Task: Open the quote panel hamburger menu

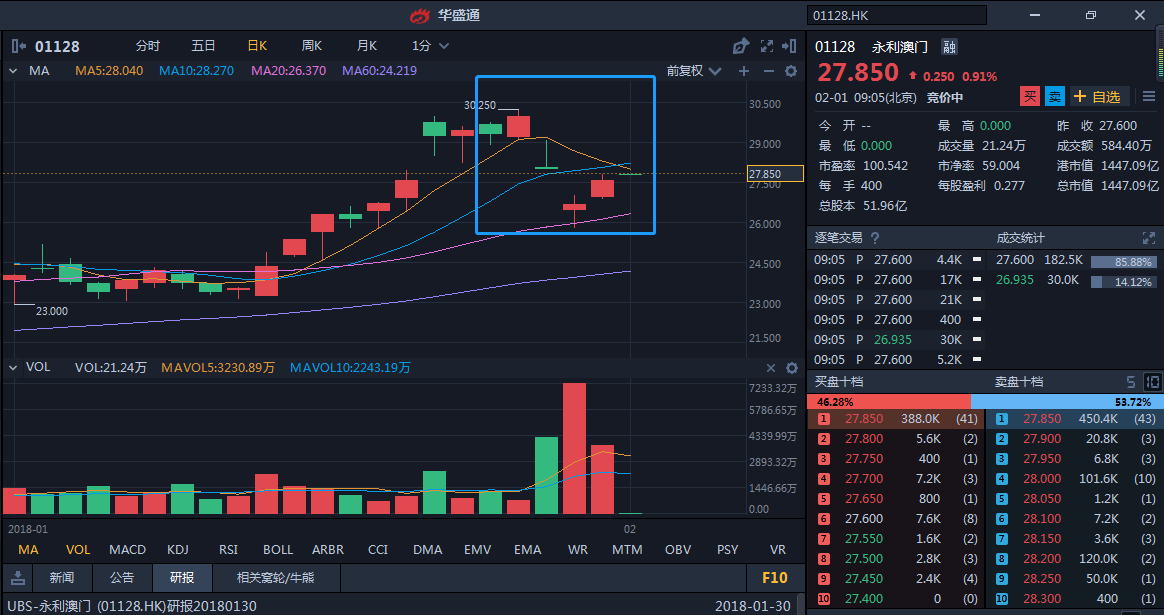Action: (1148, 97)
